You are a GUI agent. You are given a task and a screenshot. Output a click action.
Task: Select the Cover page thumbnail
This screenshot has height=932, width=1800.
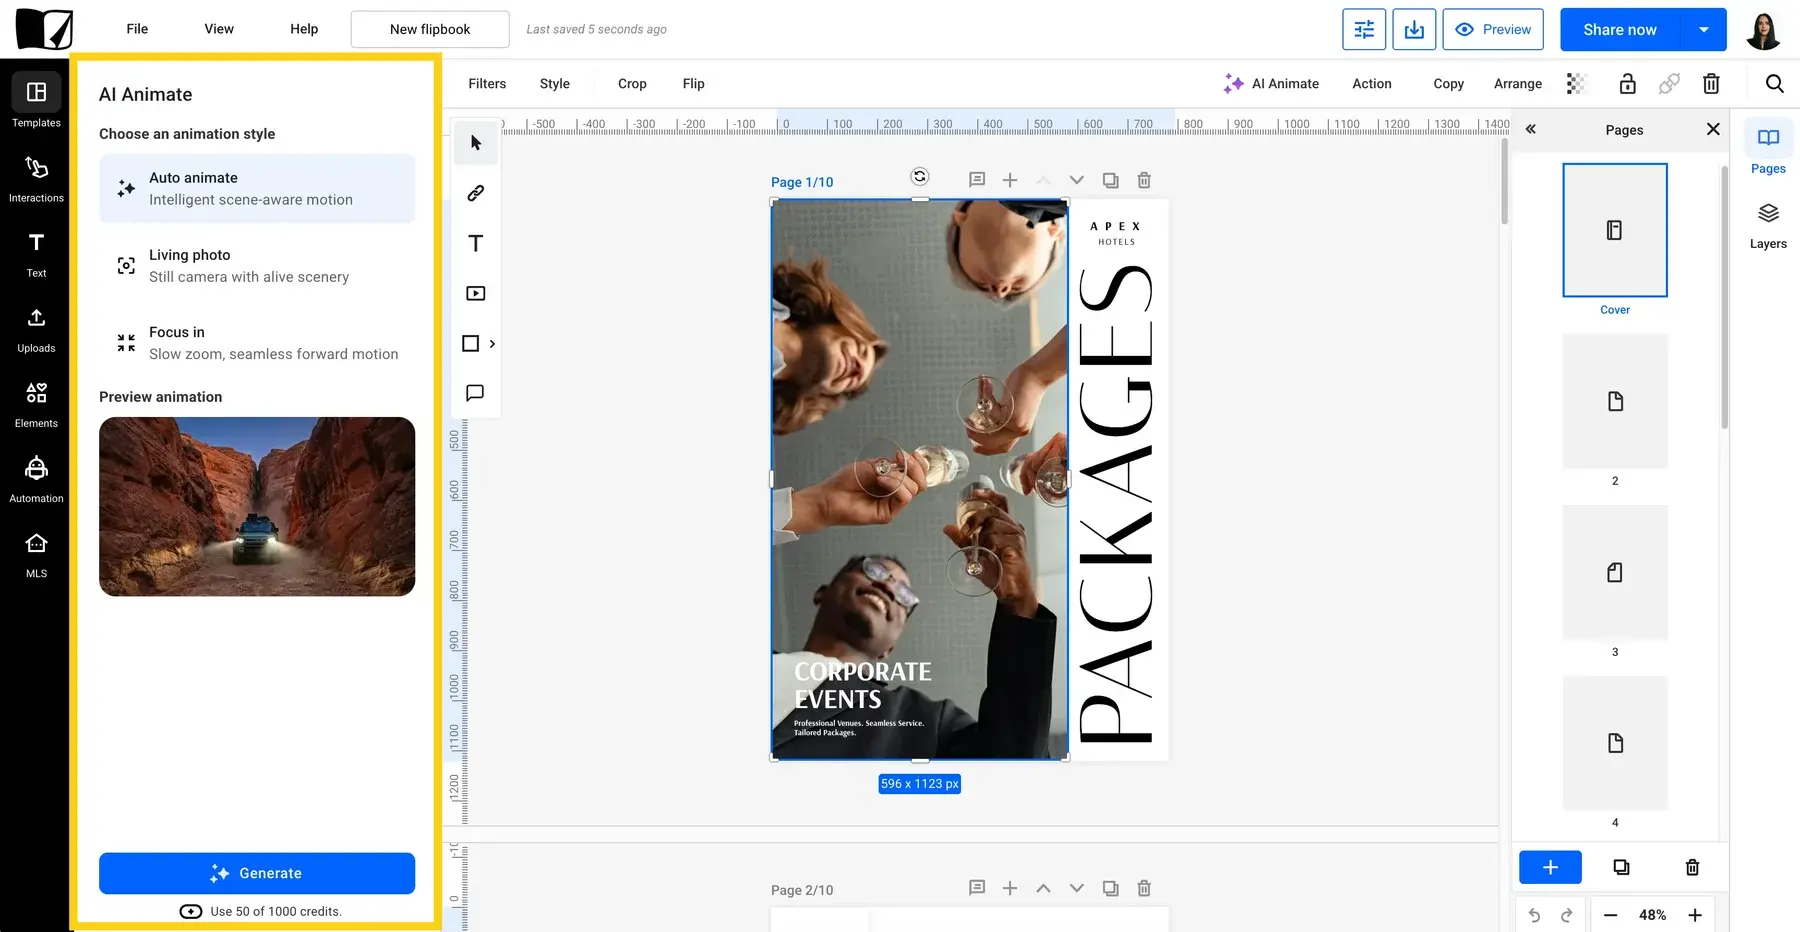(x=1615, y=230)
